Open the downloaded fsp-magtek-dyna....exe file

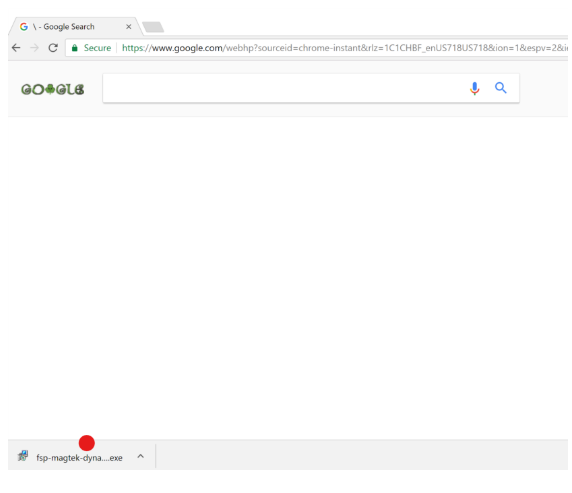[x=79, y=458]
